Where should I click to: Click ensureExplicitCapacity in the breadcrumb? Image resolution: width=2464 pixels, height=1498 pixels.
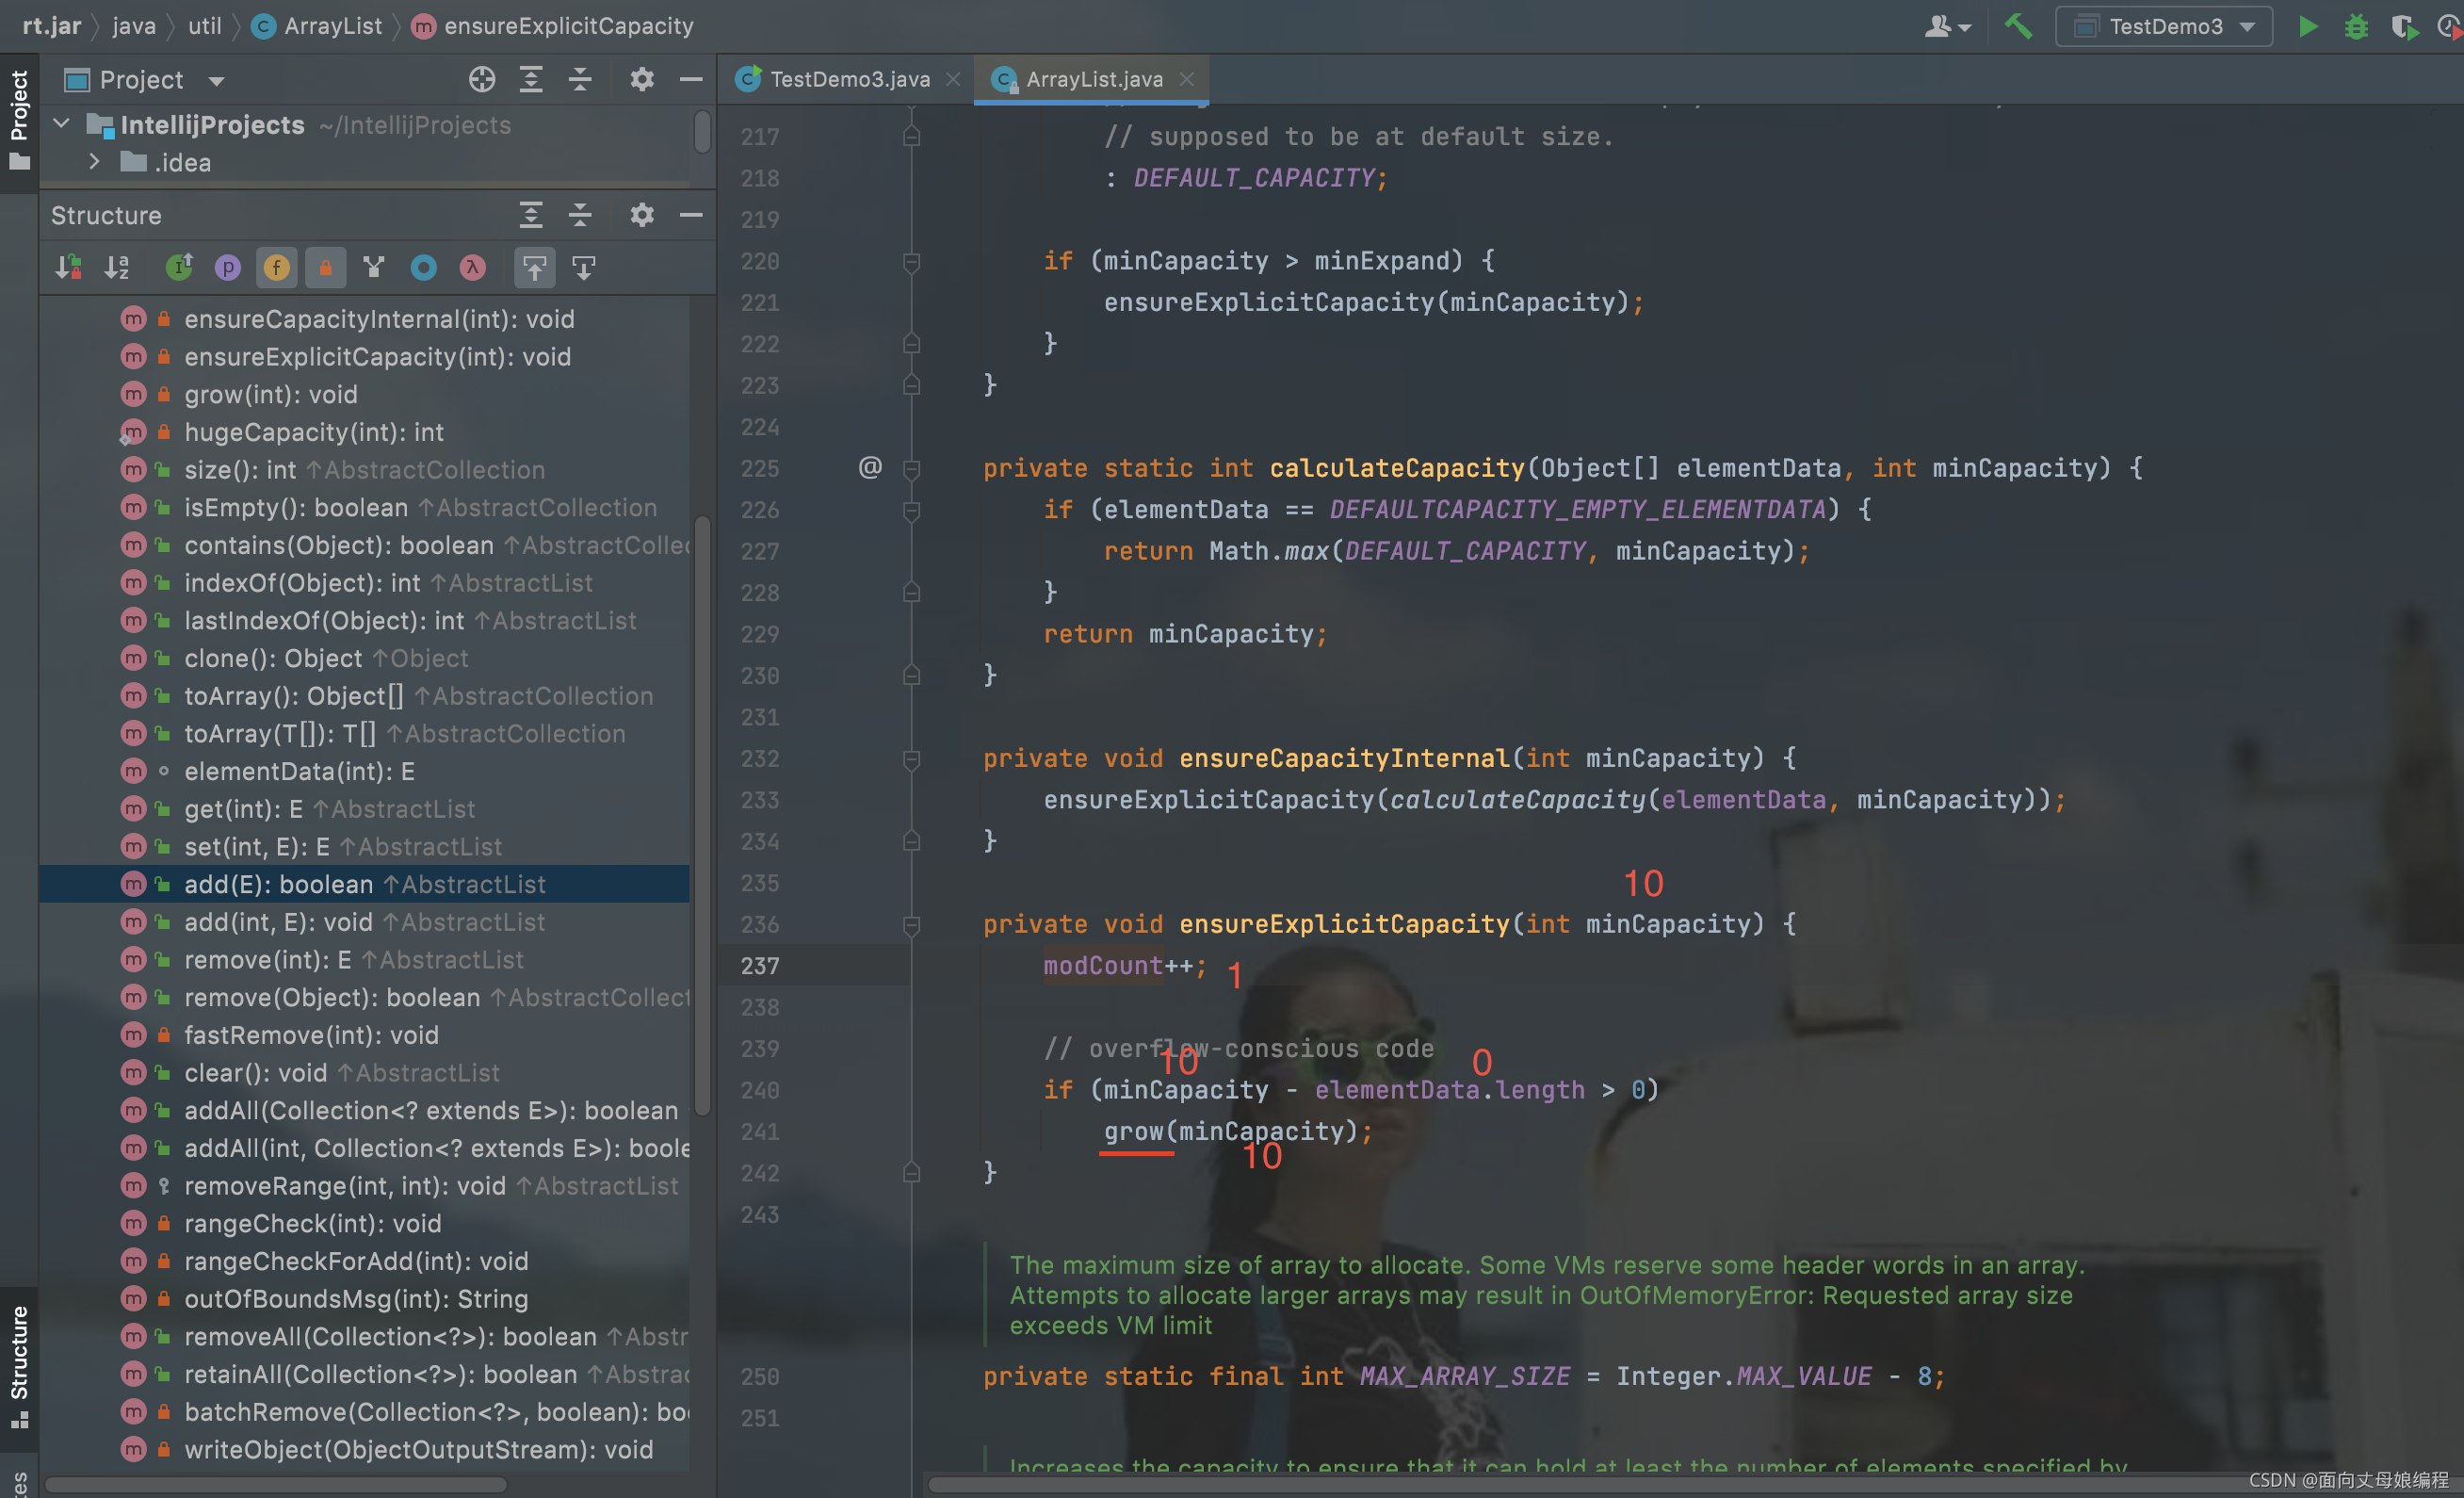553,26
